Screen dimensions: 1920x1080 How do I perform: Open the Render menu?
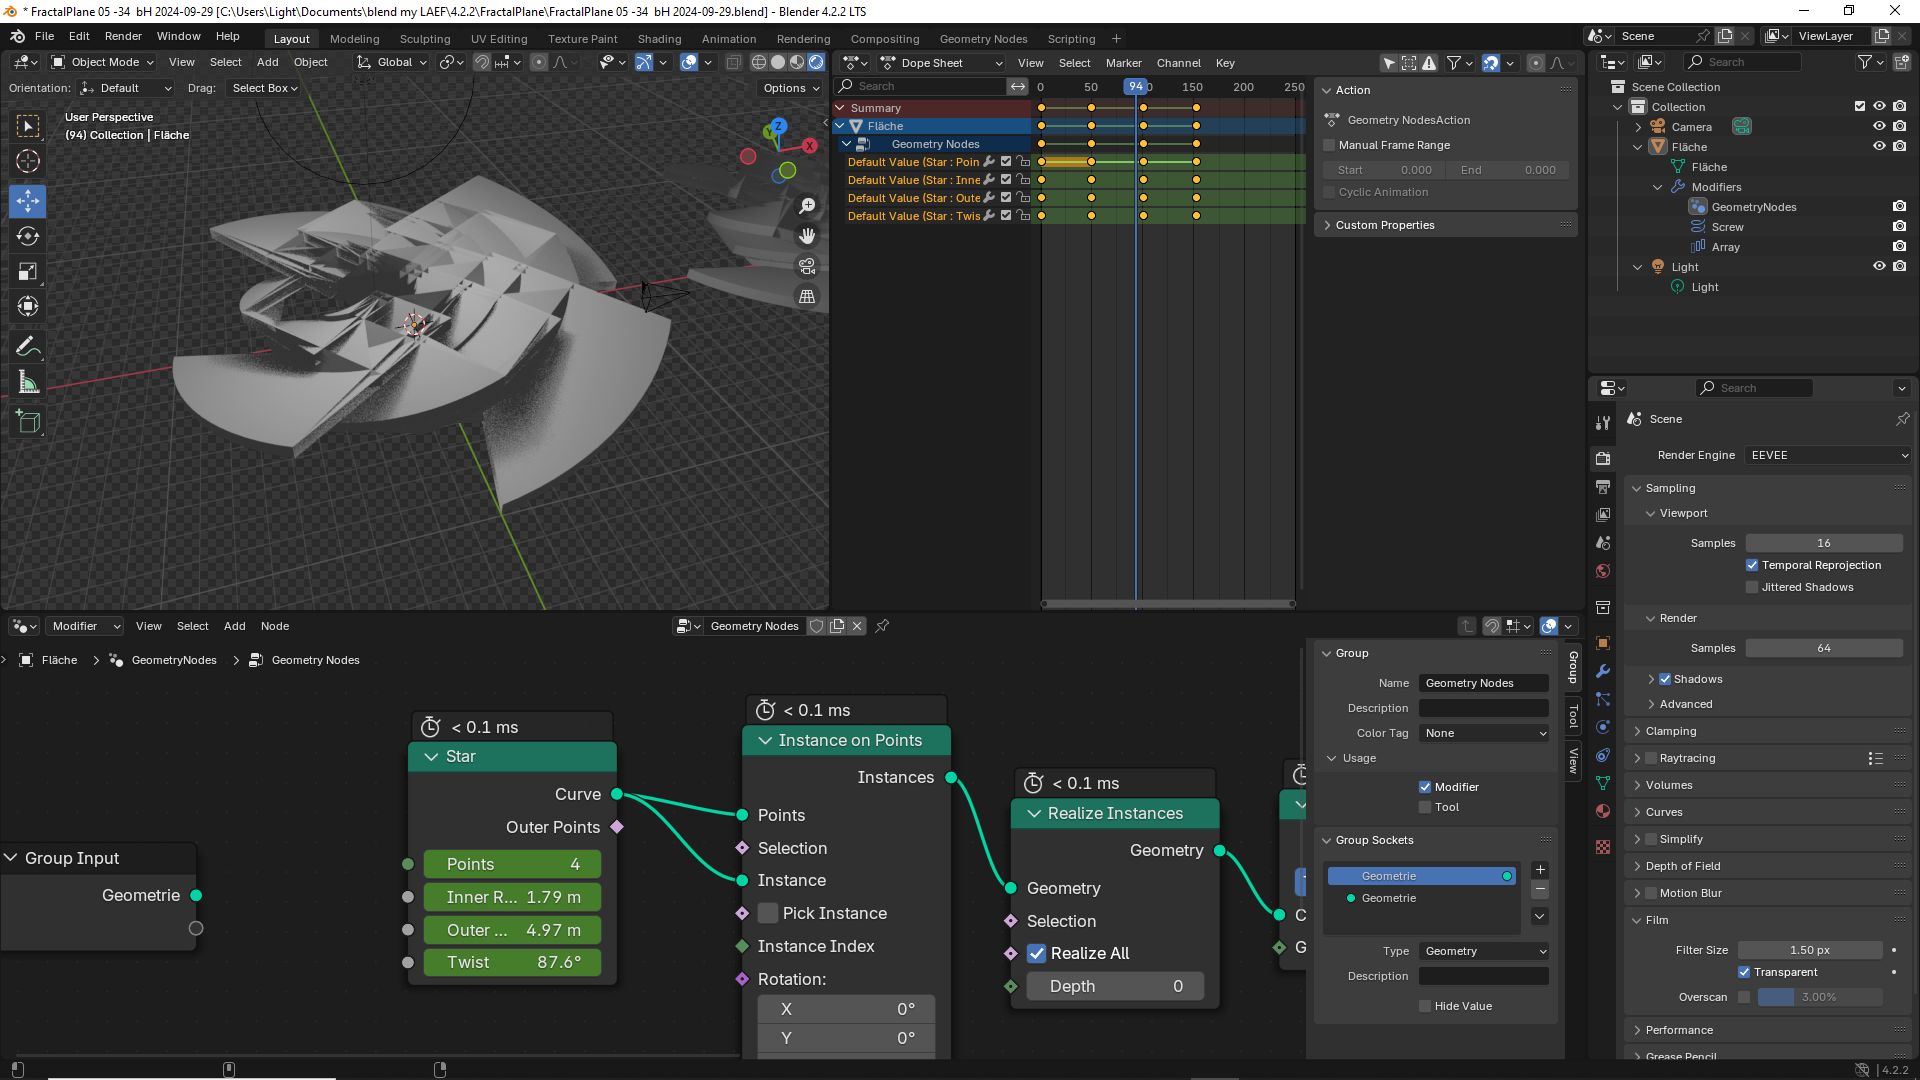pos(123,36)
